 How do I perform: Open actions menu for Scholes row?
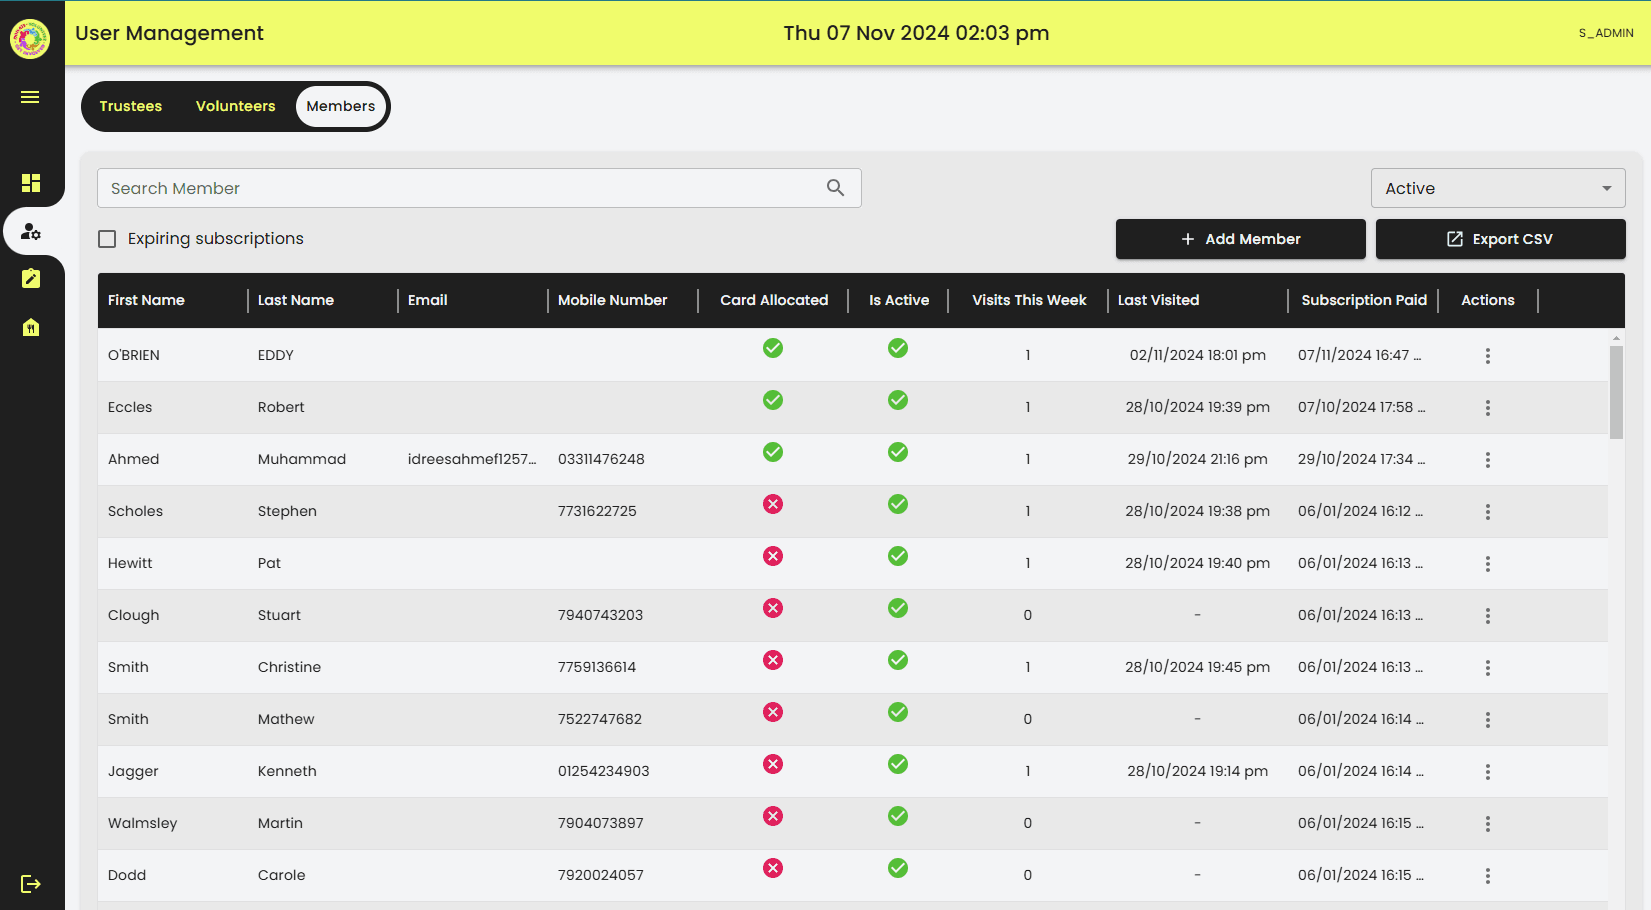click(1487, 512)
